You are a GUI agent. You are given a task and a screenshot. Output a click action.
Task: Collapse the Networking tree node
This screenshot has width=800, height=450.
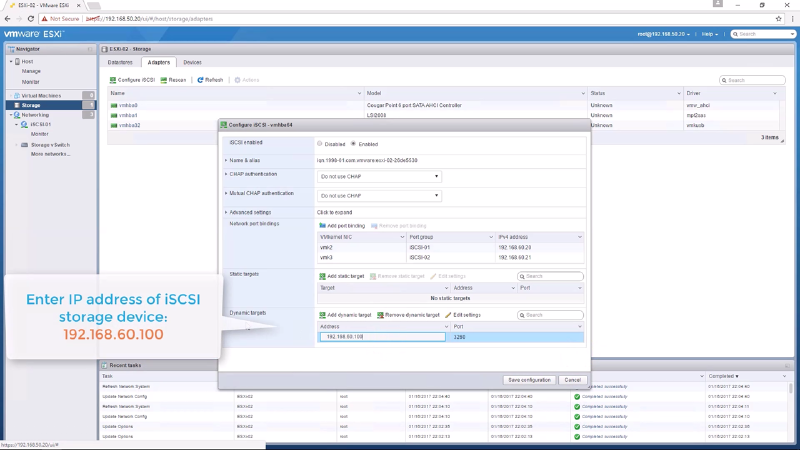click(x=11, y=115)
